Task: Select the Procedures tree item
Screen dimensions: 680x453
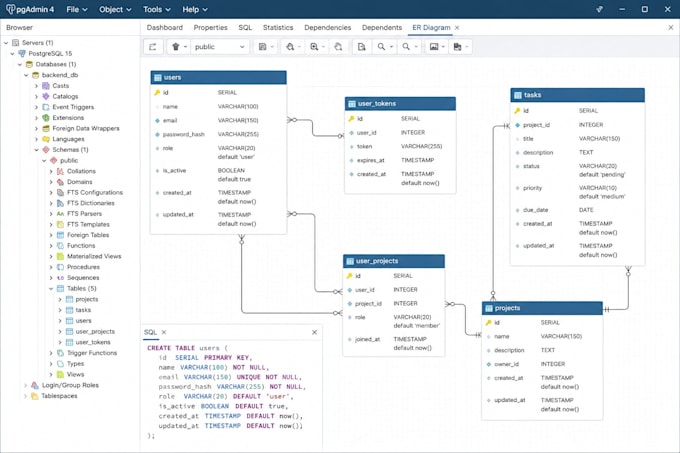Action: (83, 267)
